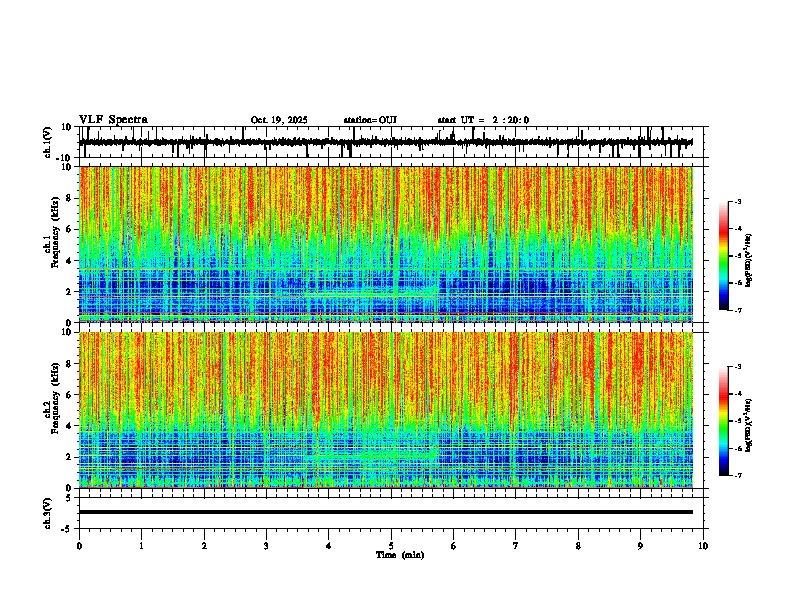The height and width of the screenshot is (612, 792).
Task: Click the ch.2 spectrogram plot area
Action: point(386,410)
